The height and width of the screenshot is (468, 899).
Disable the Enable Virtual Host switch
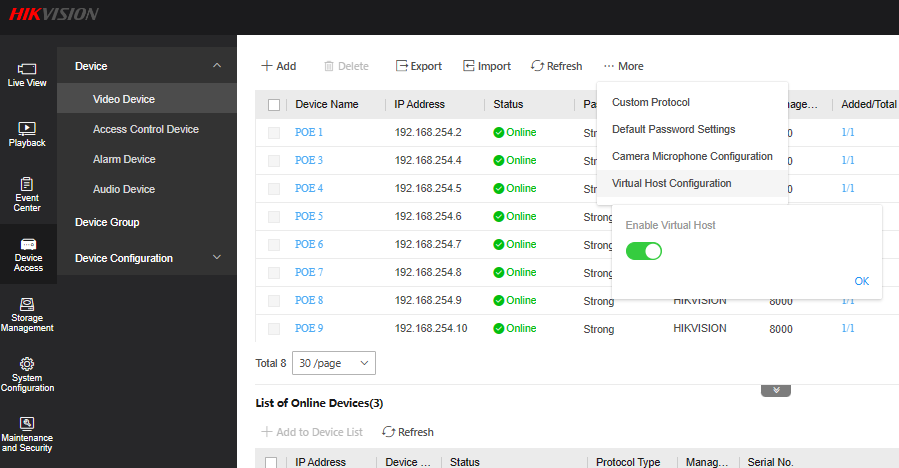[644, 250]
